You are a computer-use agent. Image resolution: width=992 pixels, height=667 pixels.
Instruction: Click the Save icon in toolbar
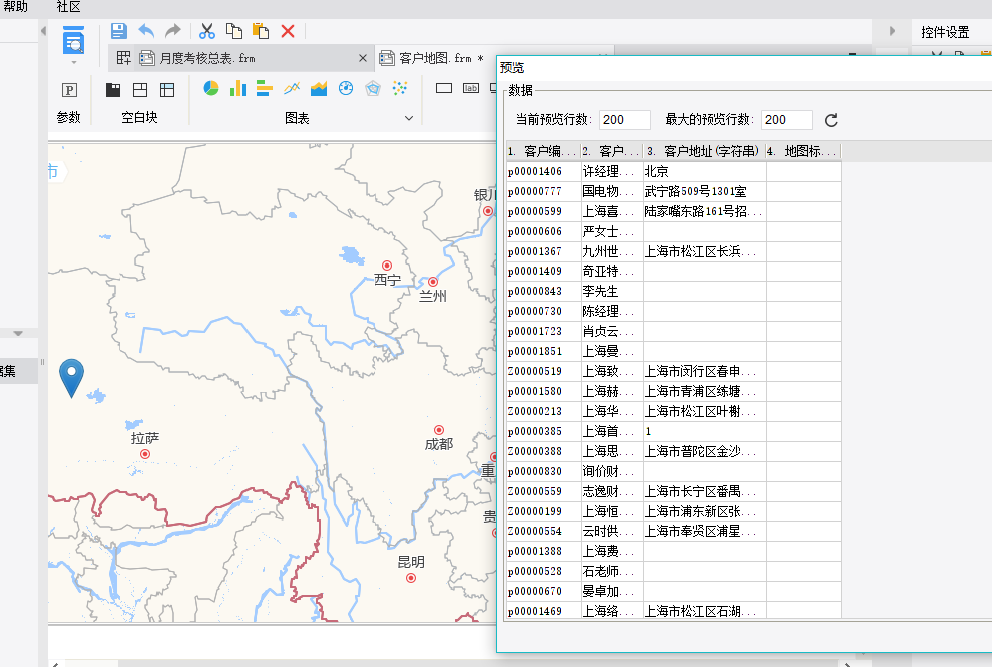click(118, 31)
